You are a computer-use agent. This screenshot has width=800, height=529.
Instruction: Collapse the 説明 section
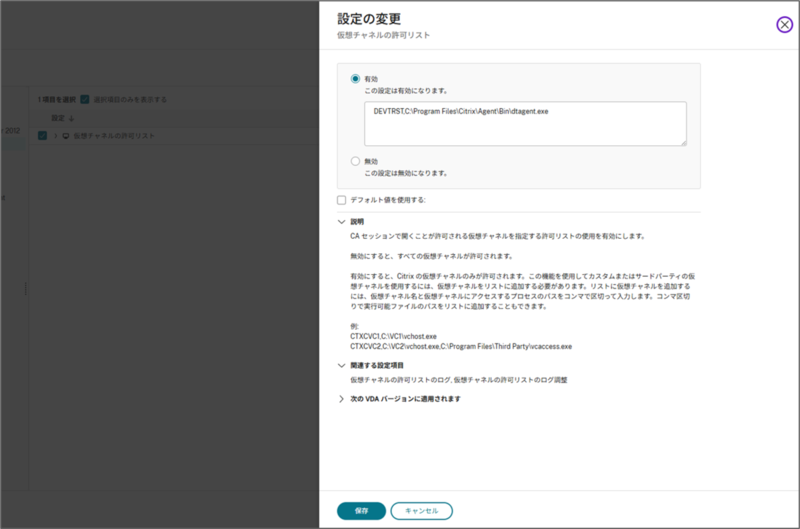pyautogui.click(x=341, y=222)
